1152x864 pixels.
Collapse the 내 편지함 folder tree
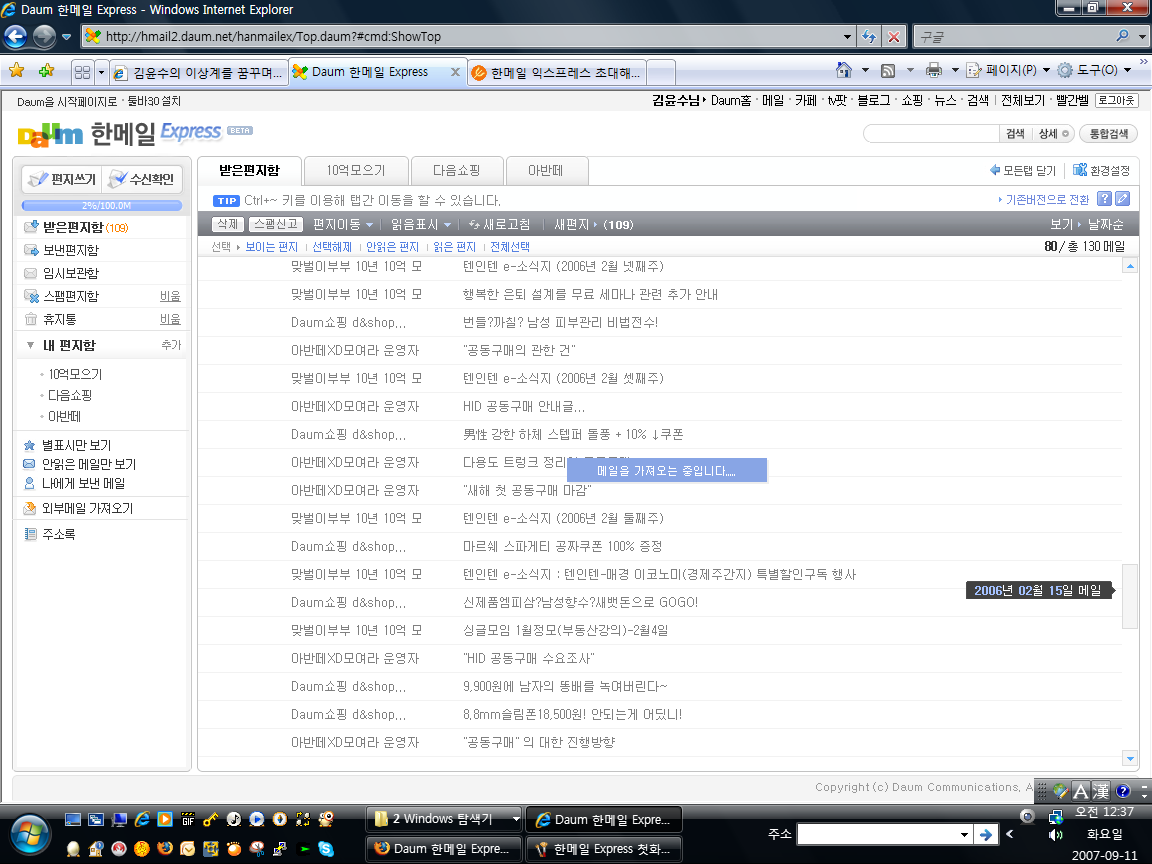pyautogui.click(x=30, y=345)
